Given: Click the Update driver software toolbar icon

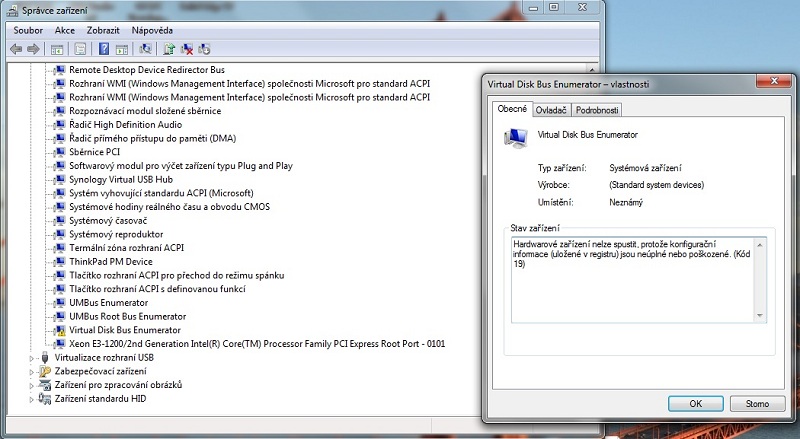Looking at the screenshot, I should click(x=169, y=48).
